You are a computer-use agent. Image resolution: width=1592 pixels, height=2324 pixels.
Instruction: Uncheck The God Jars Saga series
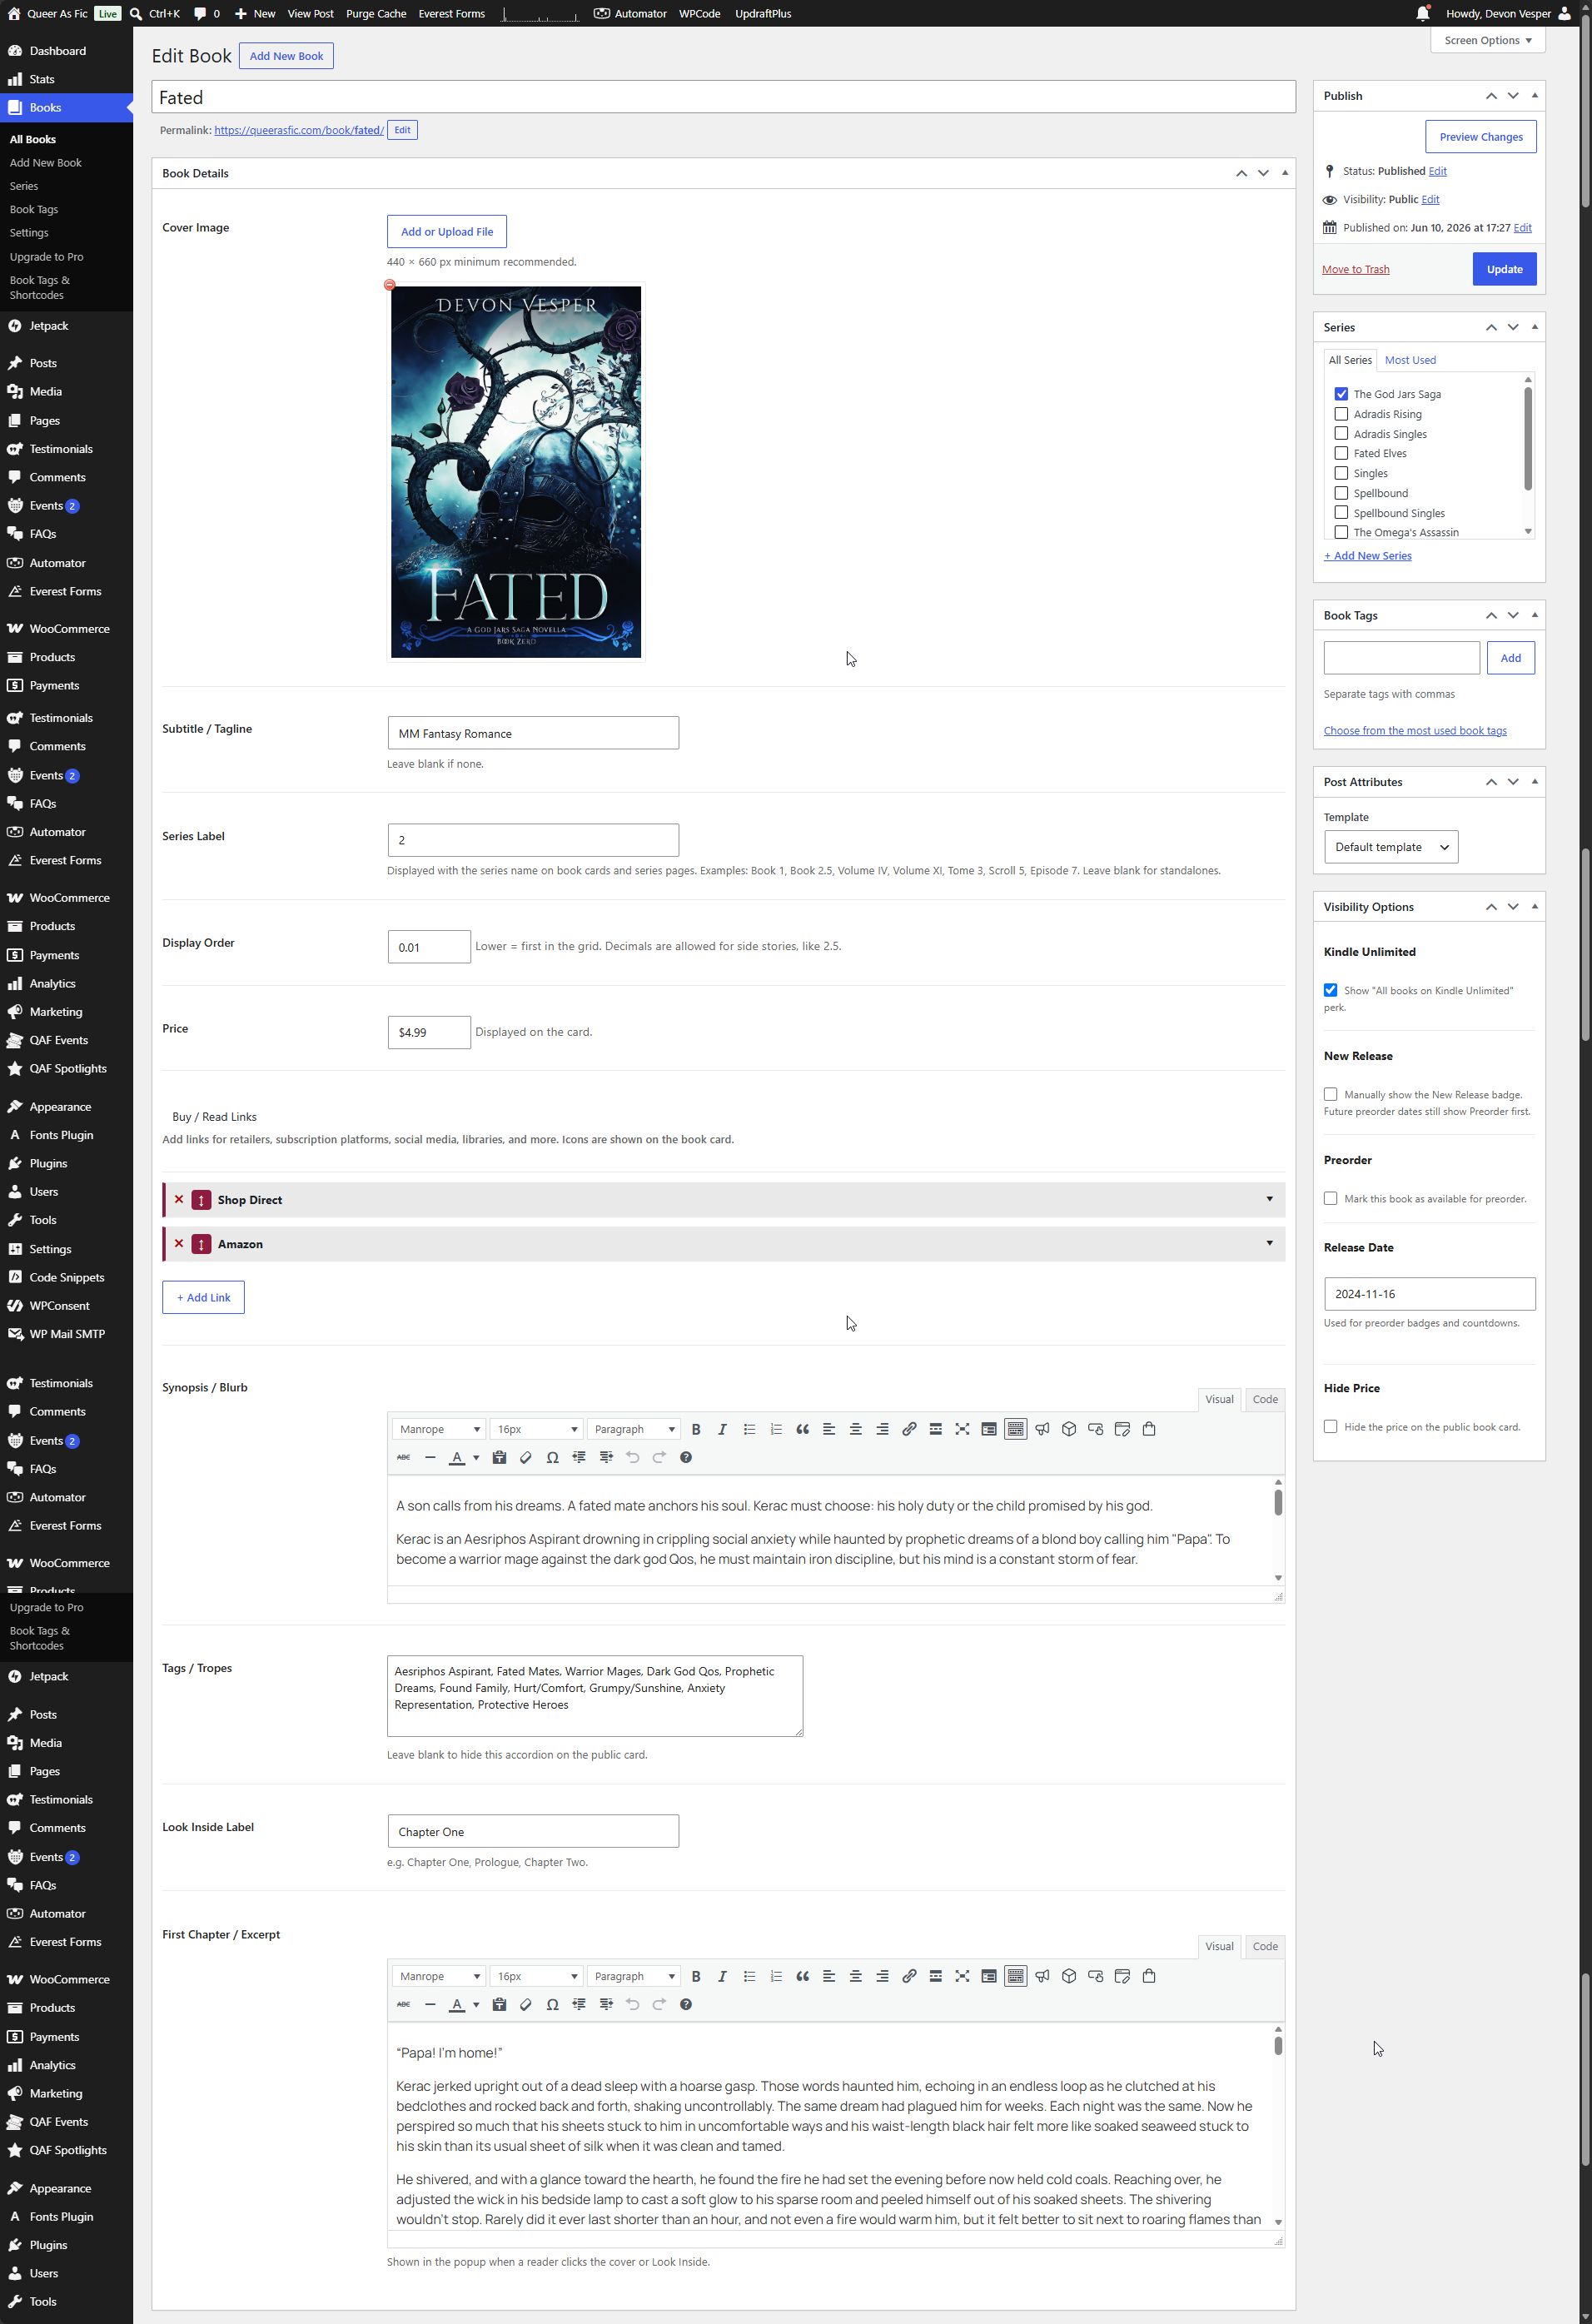pos(1341,394)
